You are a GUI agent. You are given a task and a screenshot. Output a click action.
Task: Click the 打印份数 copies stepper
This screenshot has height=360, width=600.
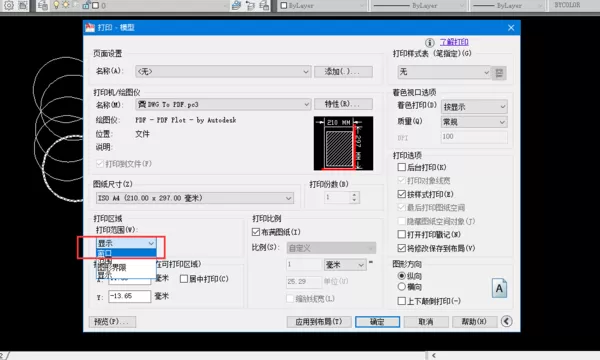click(354, 197)
